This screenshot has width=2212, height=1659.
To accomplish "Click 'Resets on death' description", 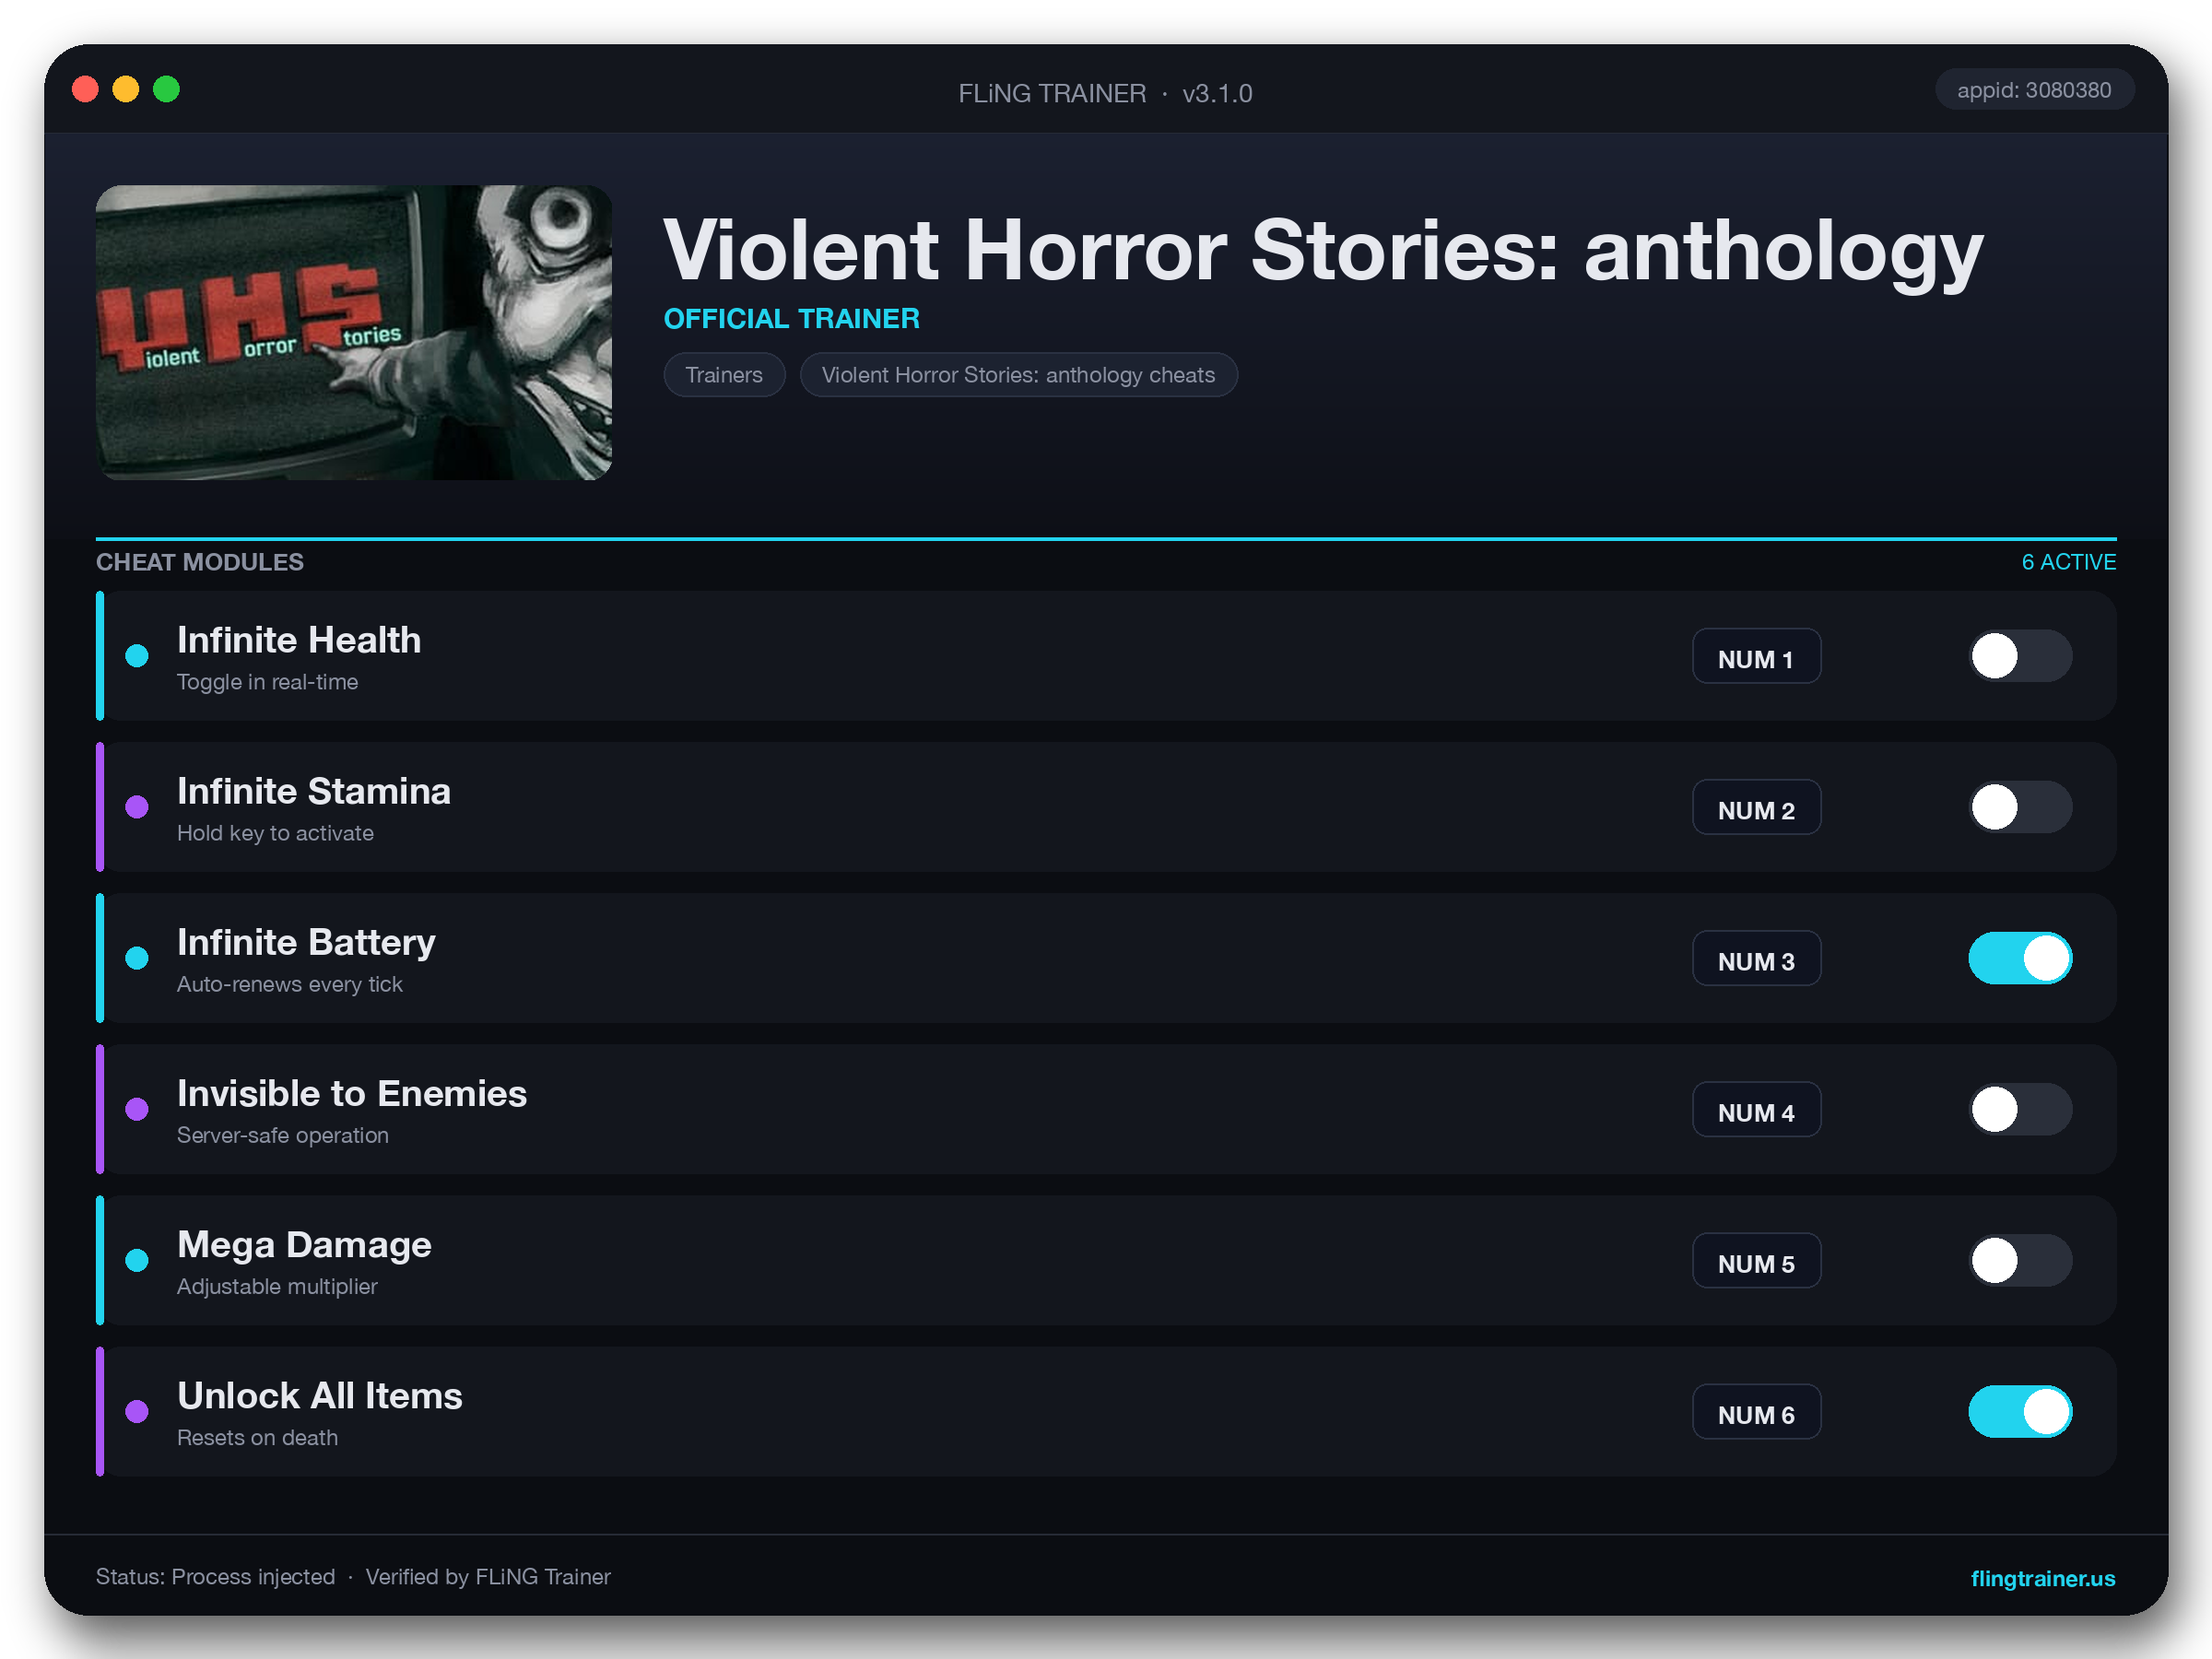I will point(257,1437).
